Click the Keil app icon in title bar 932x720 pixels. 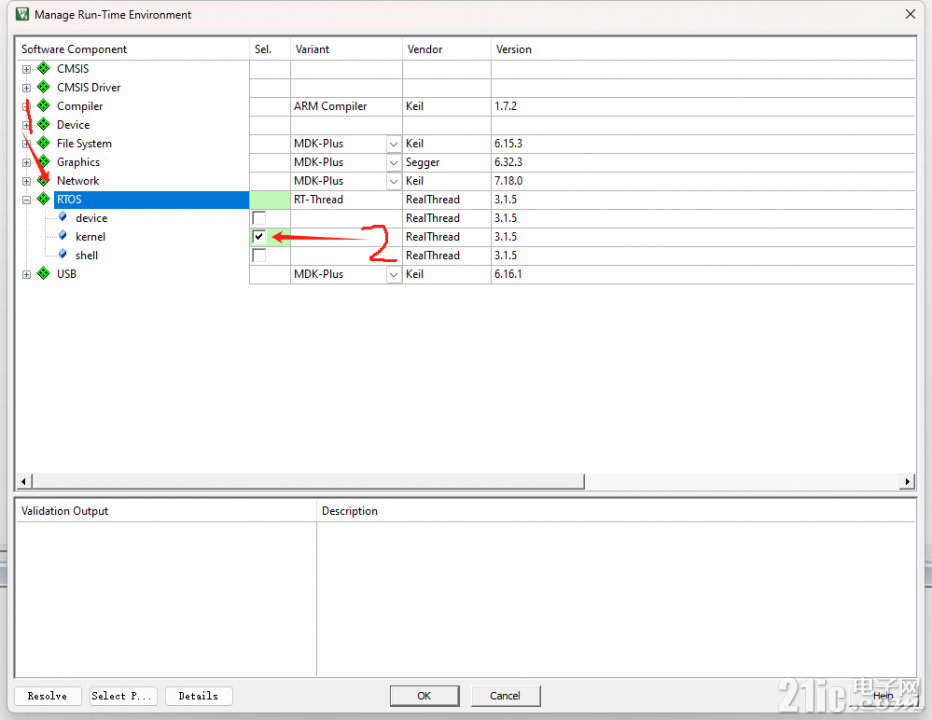[x=22, y=14]
